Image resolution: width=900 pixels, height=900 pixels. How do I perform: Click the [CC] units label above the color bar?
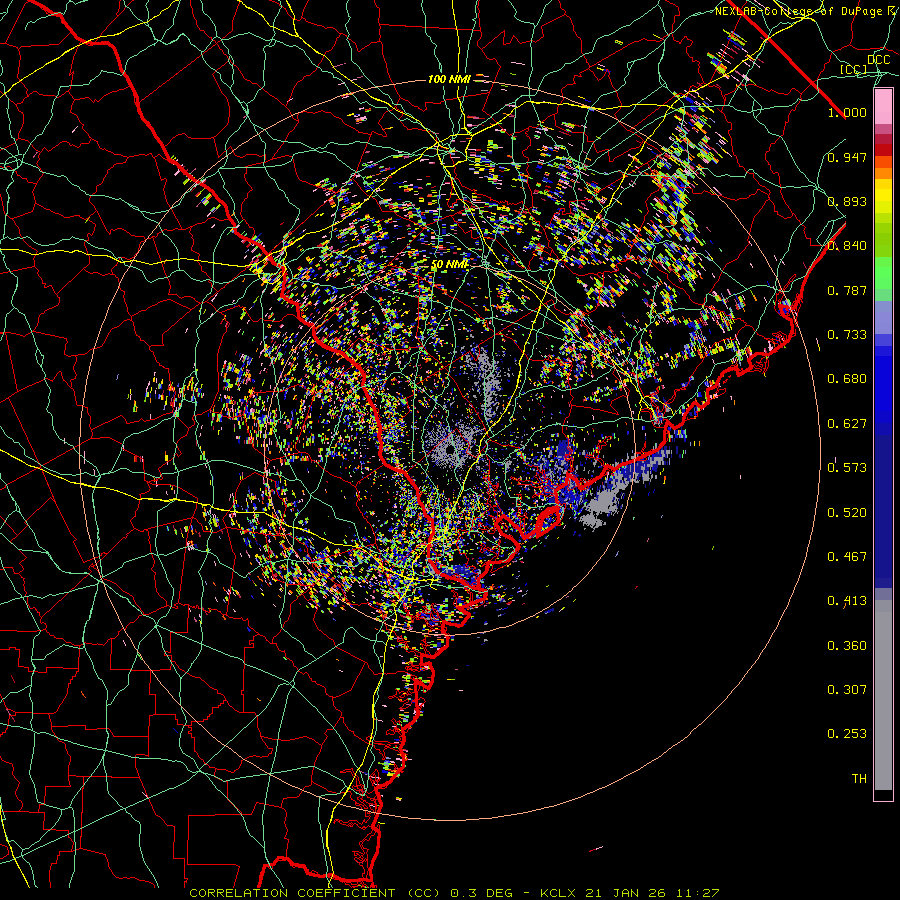pyautogui.click(x=854, y=69)
